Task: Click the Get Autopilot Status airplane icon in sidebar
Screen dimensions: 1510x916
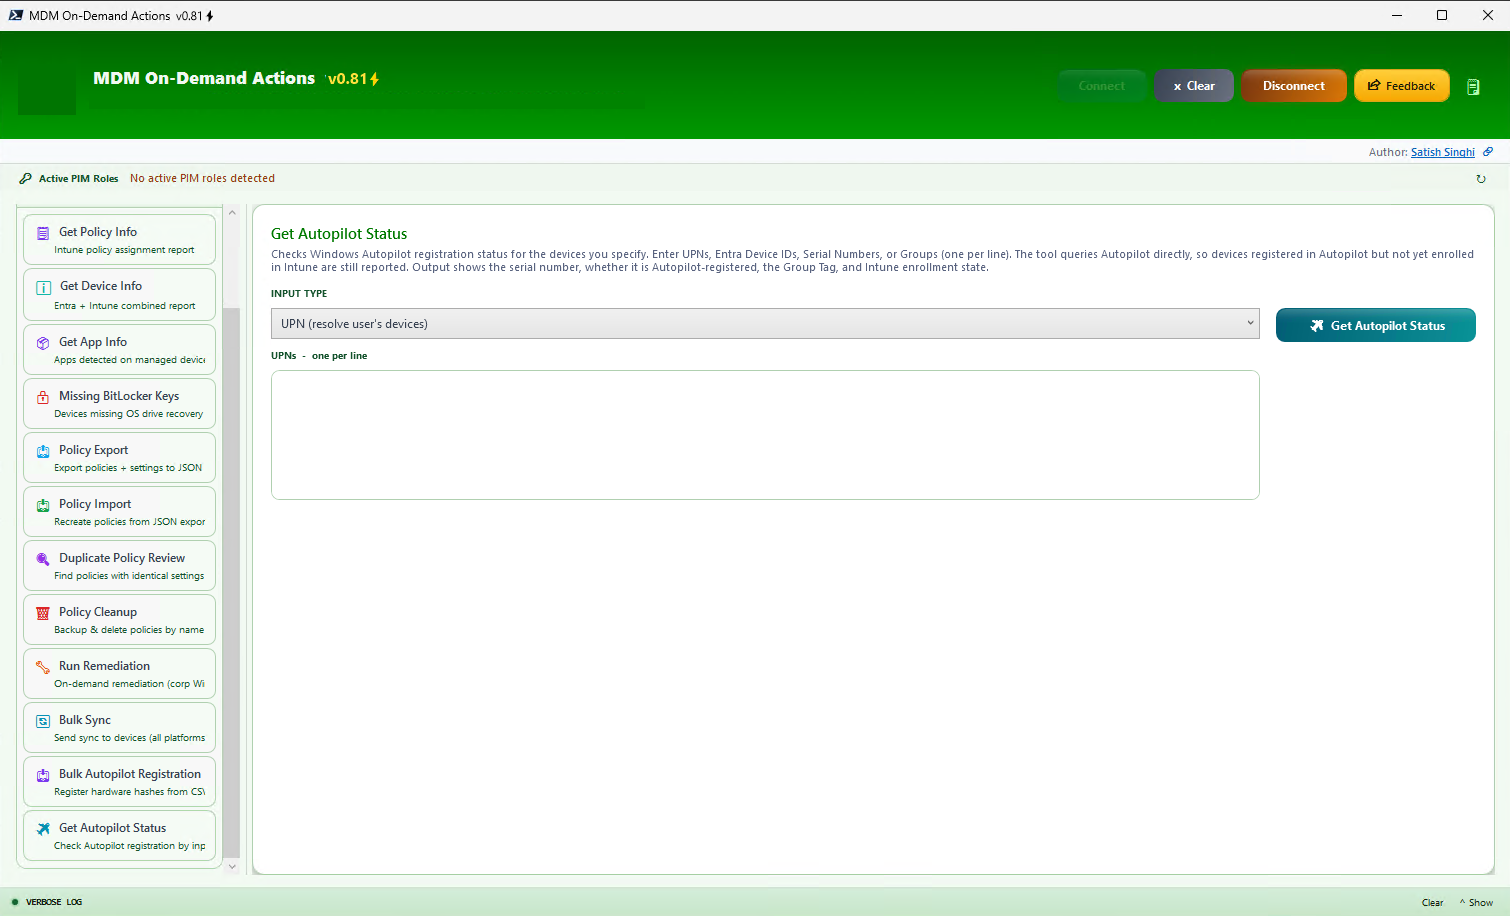Action: coord(43,829)
